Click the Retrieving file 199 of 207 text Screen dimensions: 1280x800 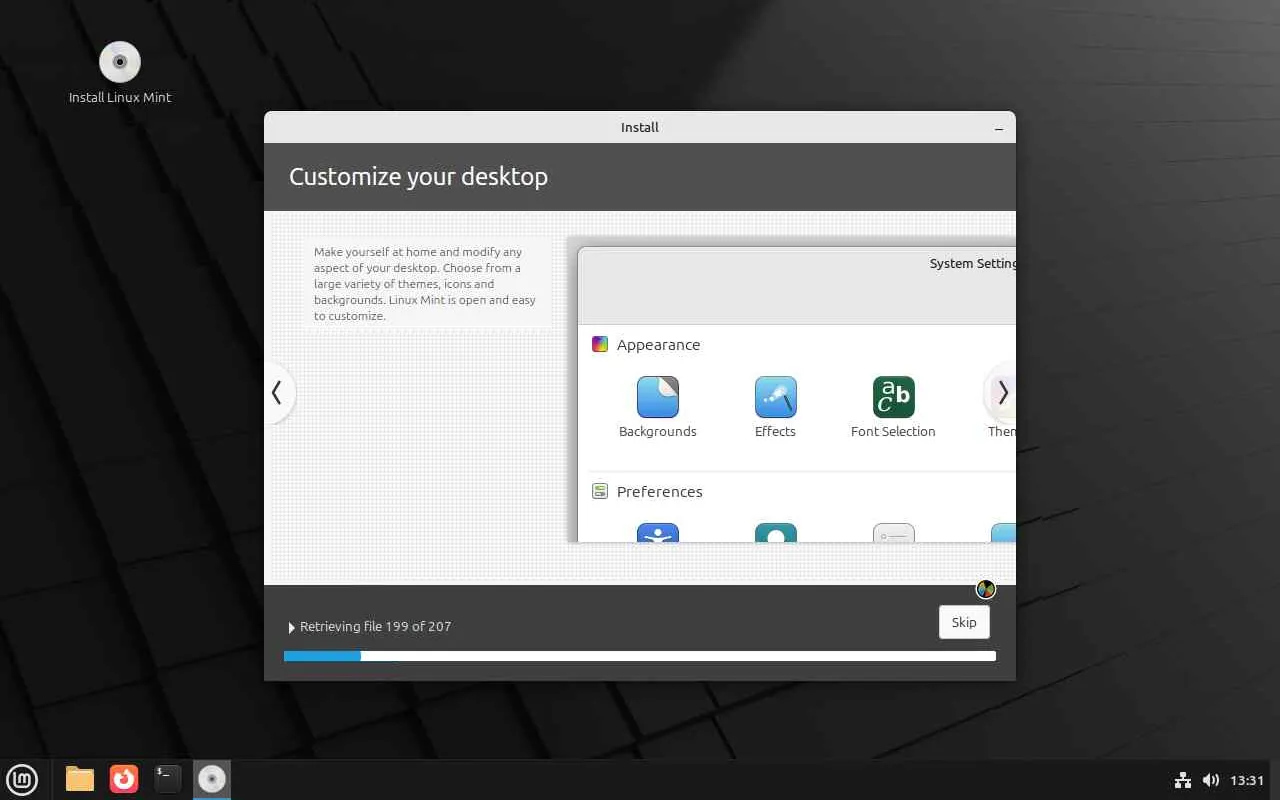(x=375, y=627)
